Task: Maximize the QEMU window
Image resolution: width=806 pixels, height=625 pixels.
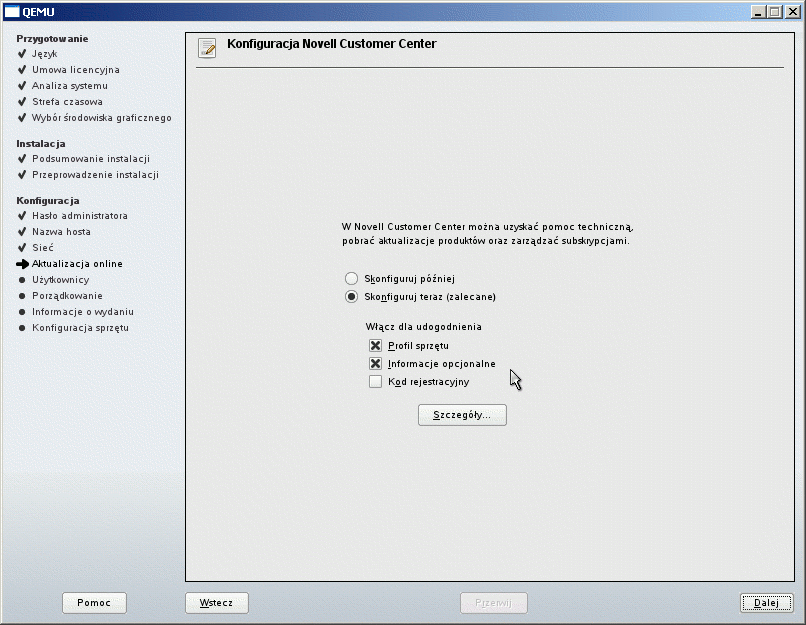Action: (775, 12)
